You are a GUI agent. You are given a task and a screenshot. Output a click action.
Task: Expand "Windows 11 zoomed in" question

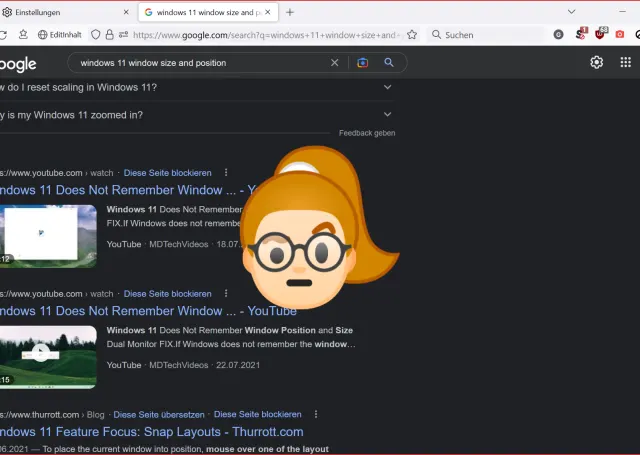click(x=387, y=115)
